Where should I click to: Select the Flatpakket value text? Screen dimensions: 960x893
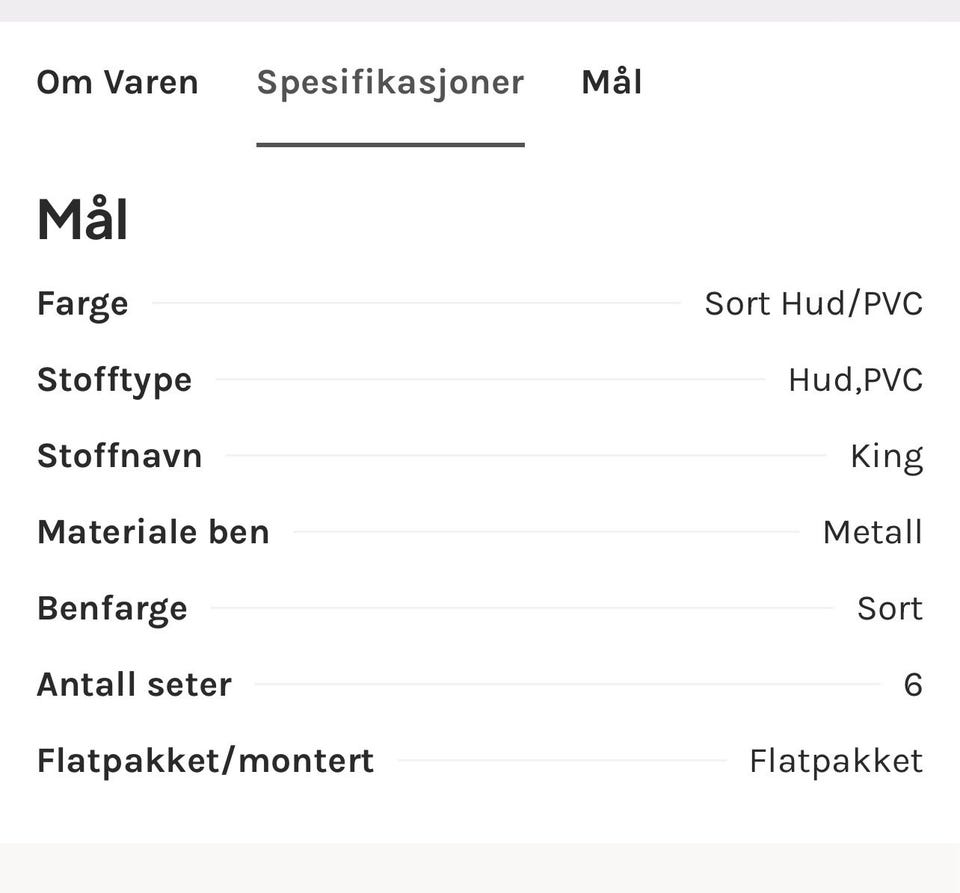pyautogui.click(x=835, y=761)
